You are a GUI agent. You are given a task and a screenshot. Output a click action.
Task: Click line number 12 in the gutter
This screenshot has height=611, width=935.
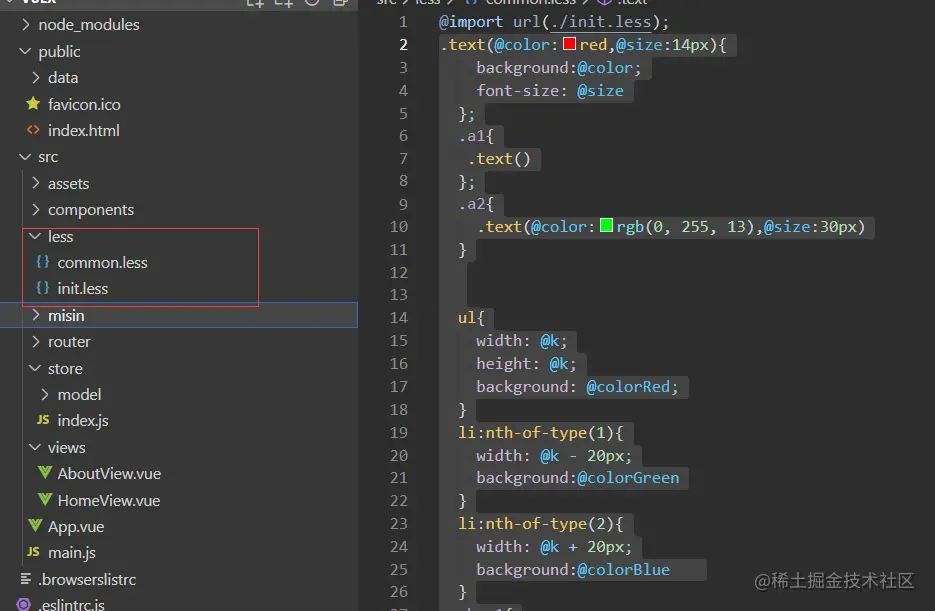pyautogui.click(x=399, y=272)
